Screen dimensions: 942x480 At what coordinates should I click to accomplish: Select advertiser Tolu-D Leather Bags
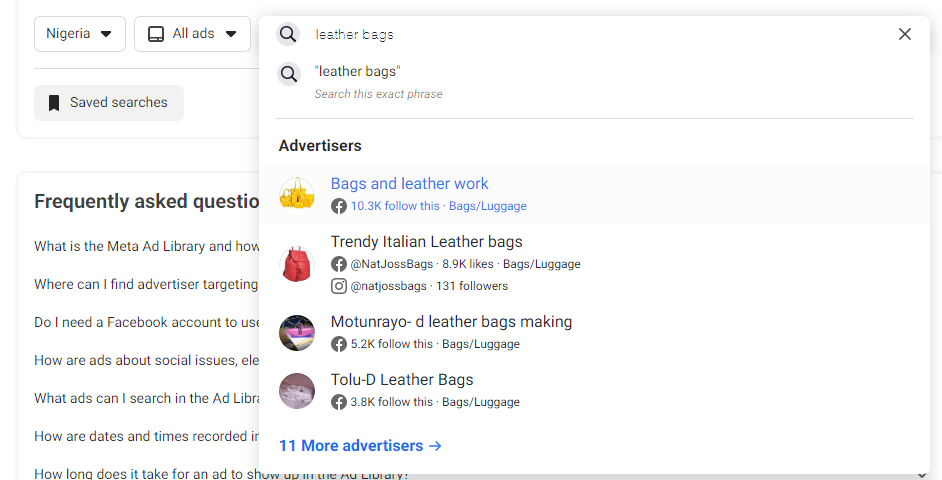(595, 390)
